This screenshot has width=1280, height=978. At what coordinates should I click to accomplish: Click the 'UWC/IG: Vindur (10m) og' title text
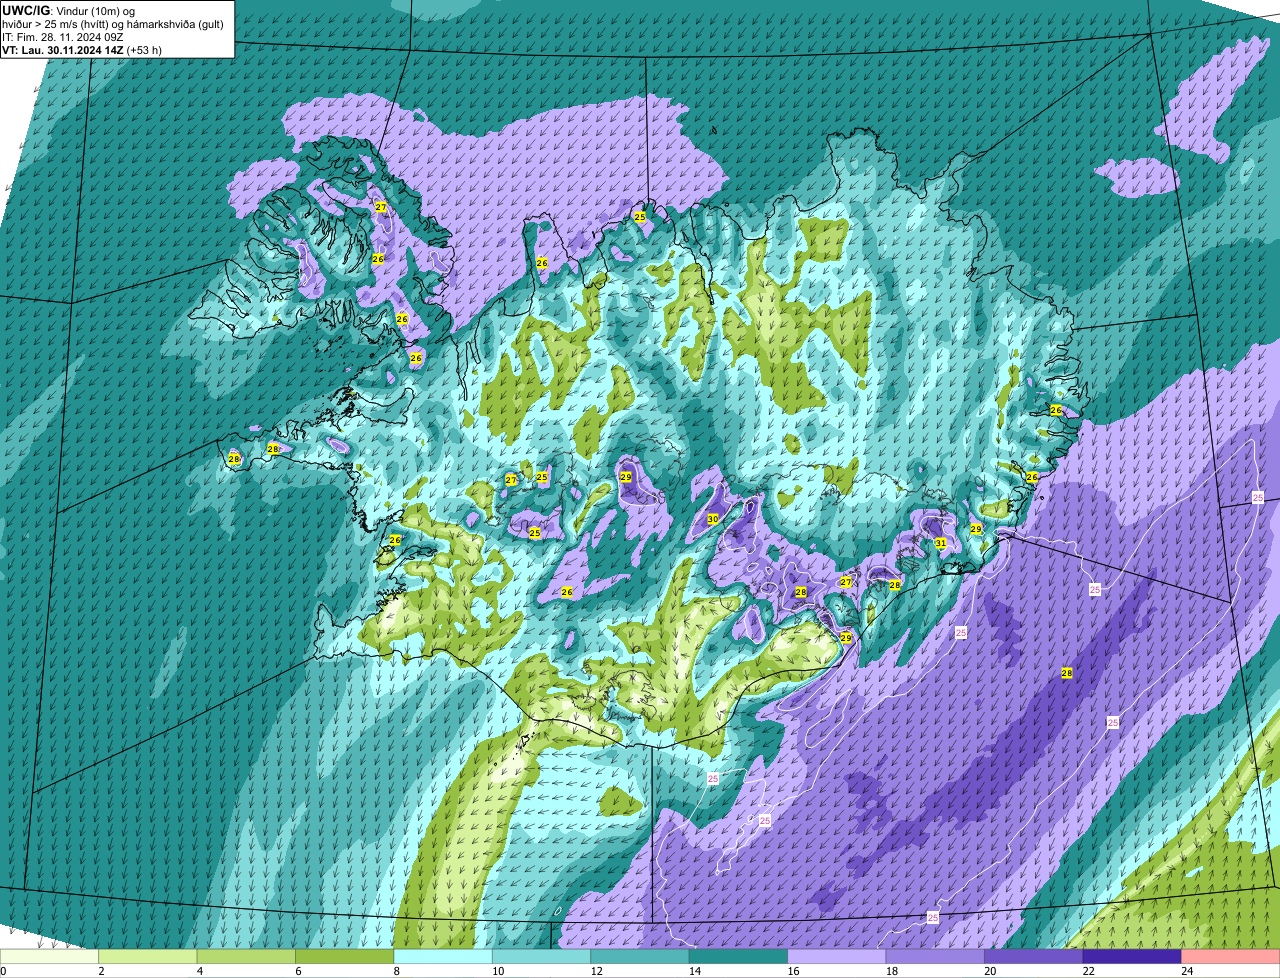[69, 10]
